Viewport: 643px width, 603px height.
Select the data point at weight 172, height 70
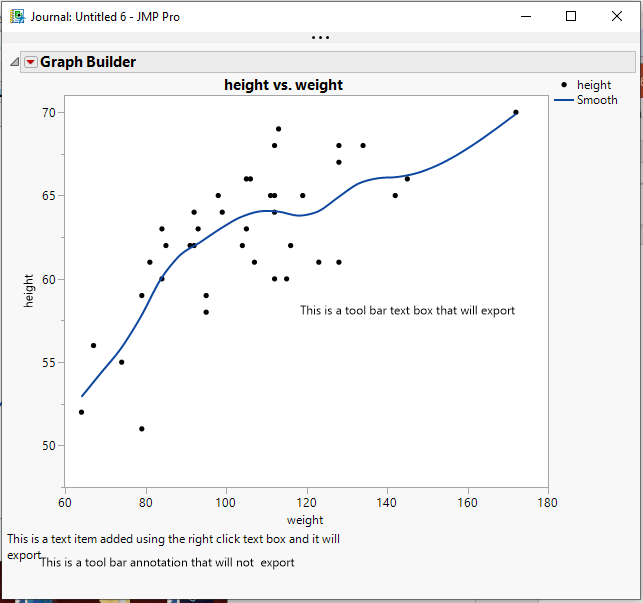click(x=516, y=112)
